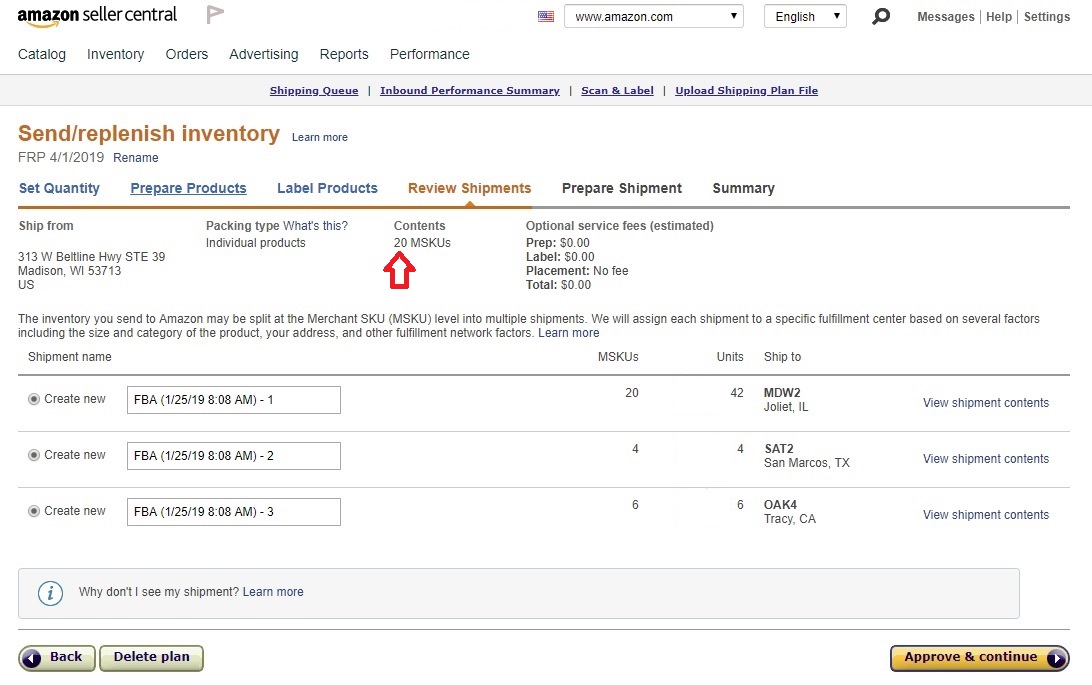Click the Prep: $0.00 fee line
Image resolution: width=1092 pixels, height=685 pixels.
pyautogui.click(x=558, y=243)
